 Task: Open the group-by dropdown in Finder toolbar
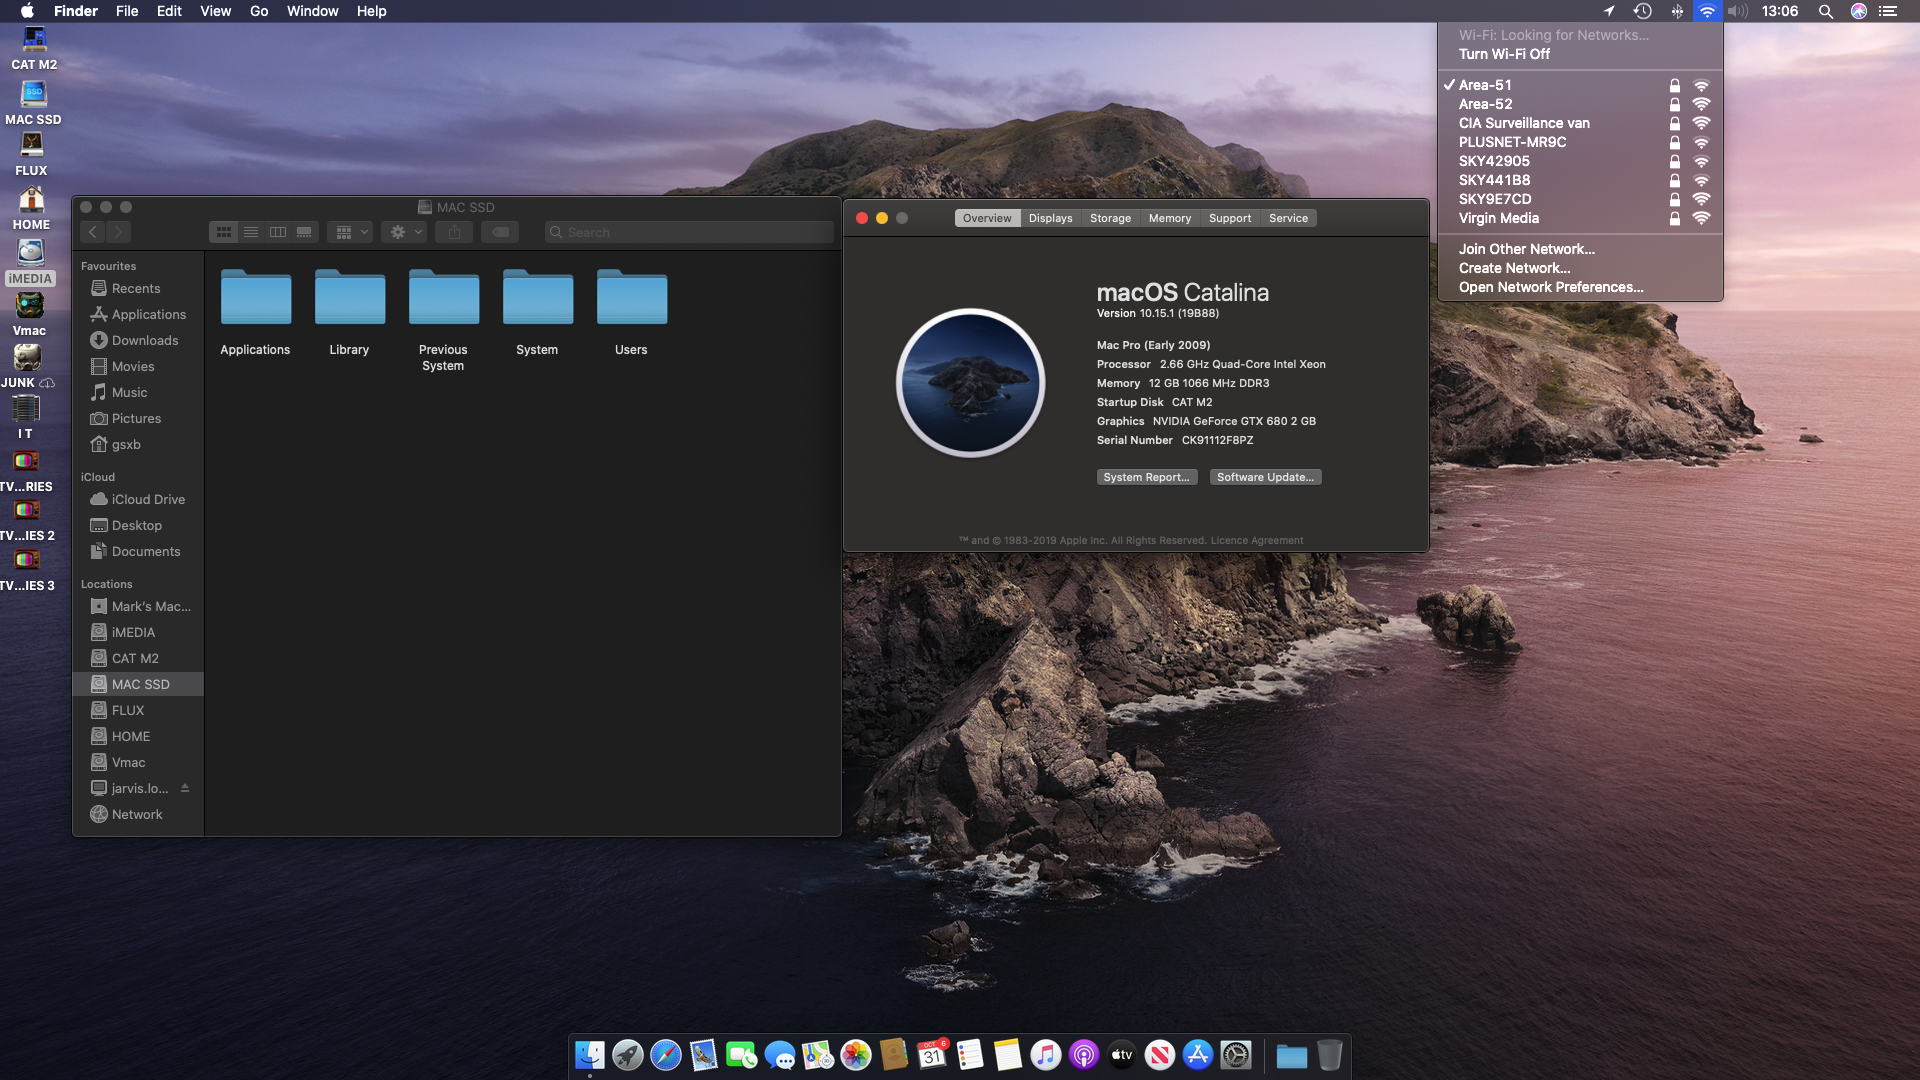click(350, 232)
